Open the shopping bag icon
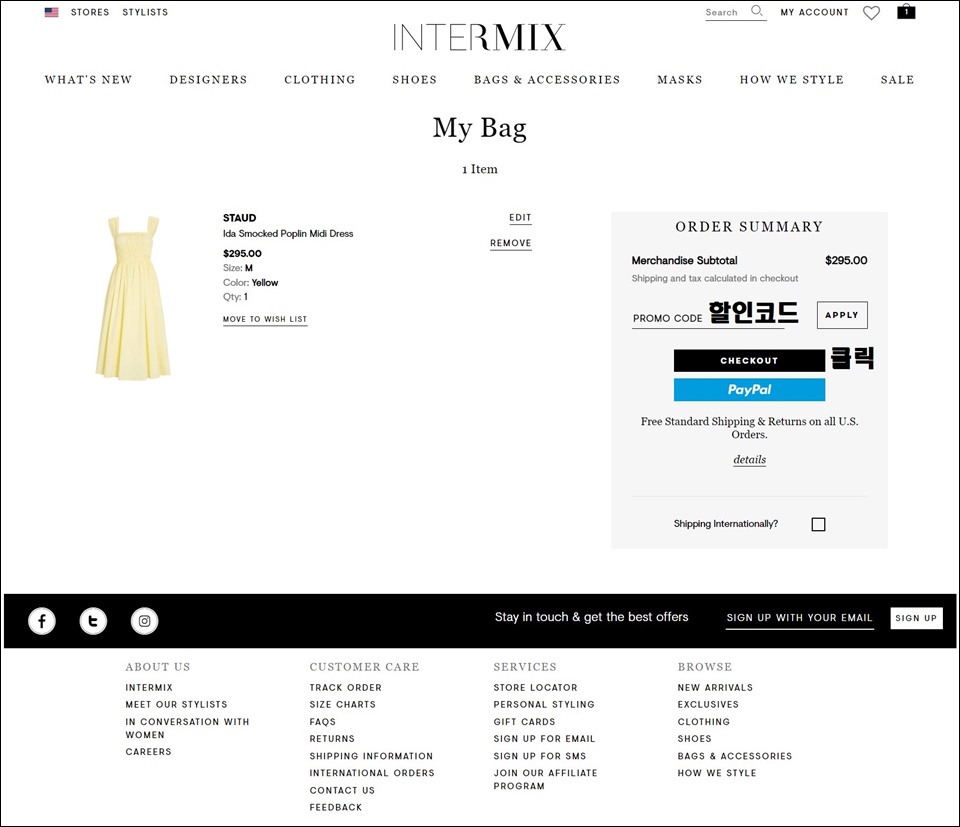 (906, 12)
